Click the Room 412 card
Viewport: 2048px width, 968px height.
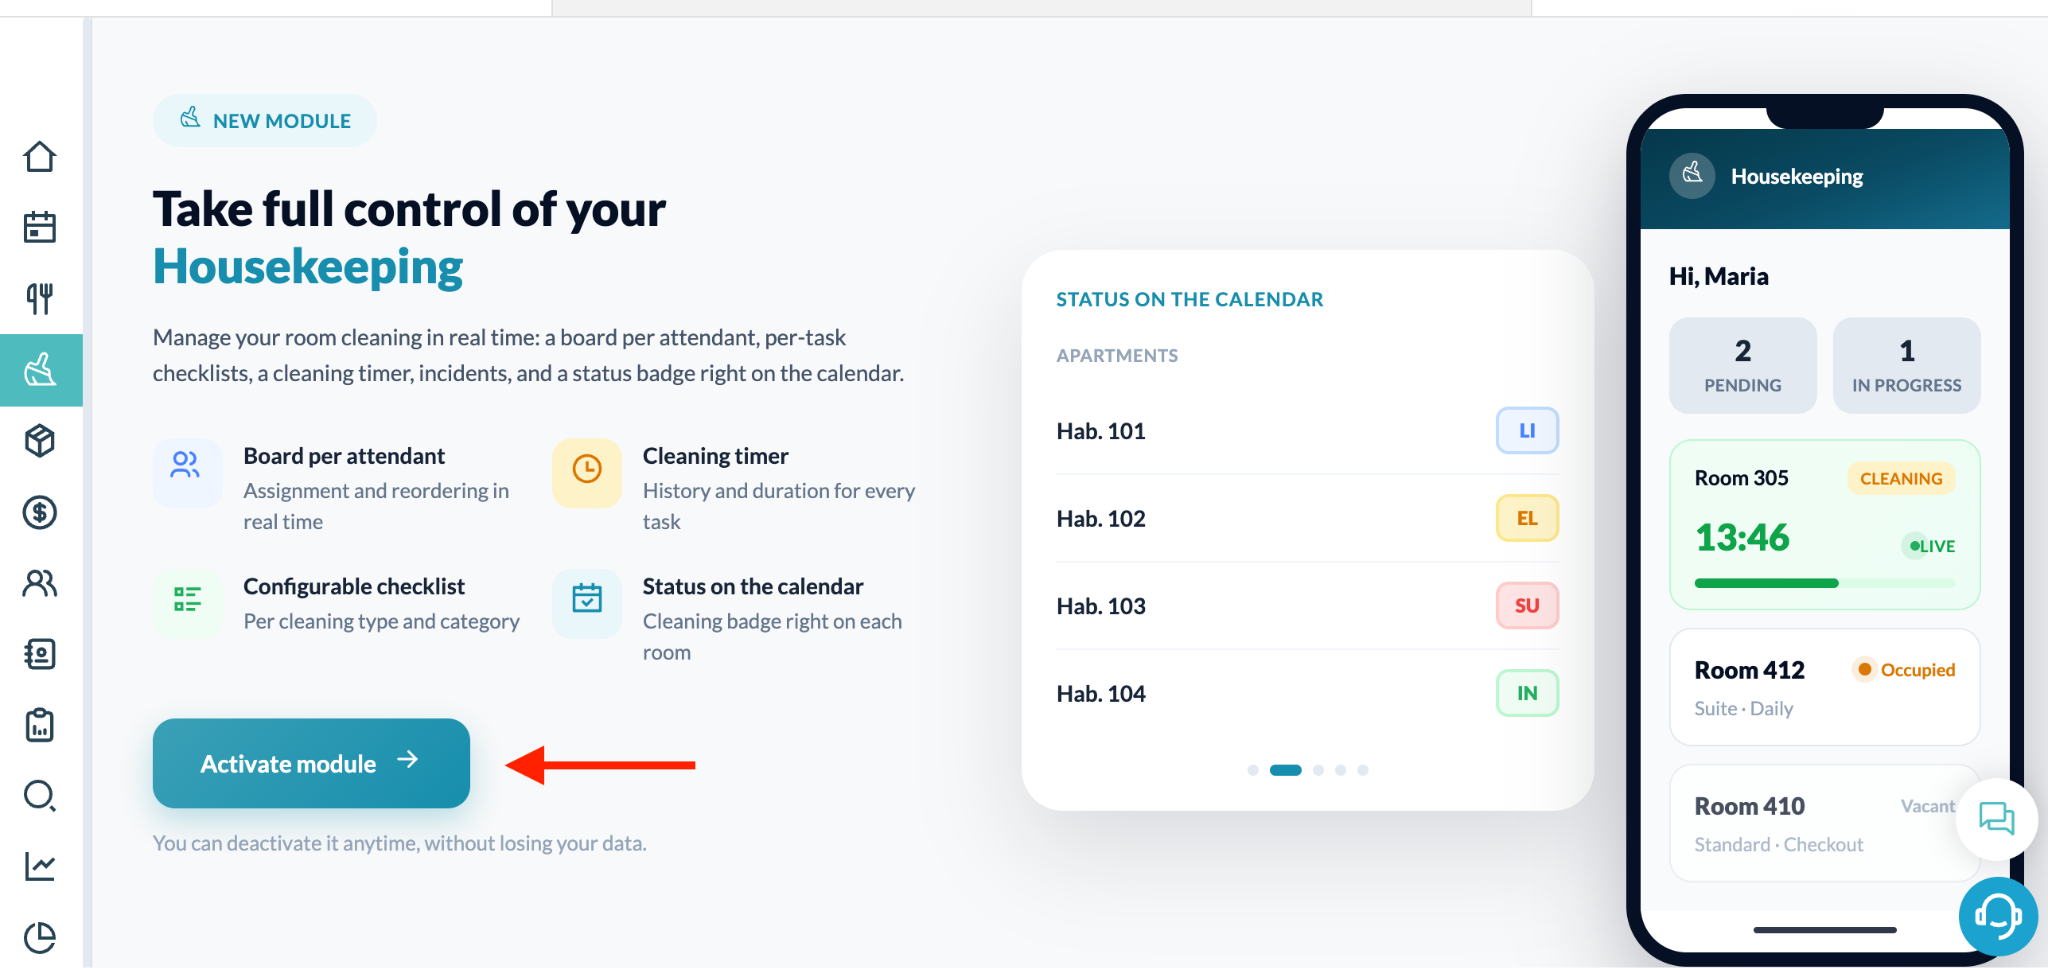(1825, 687)
